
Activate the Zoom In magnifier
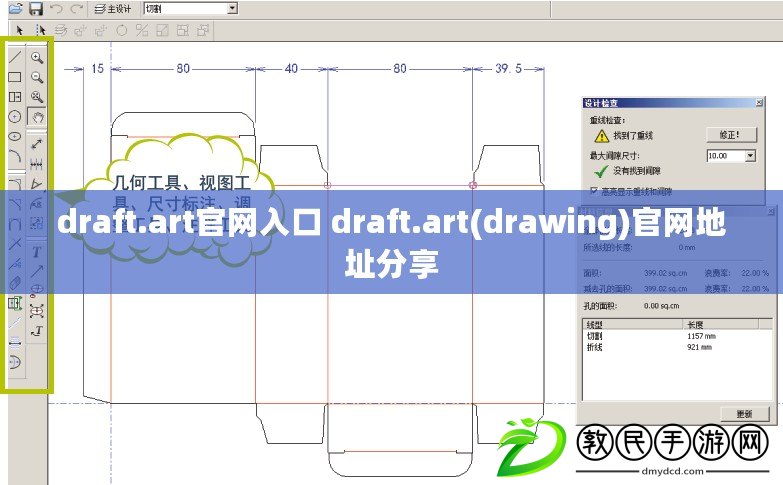pos(36,57)
